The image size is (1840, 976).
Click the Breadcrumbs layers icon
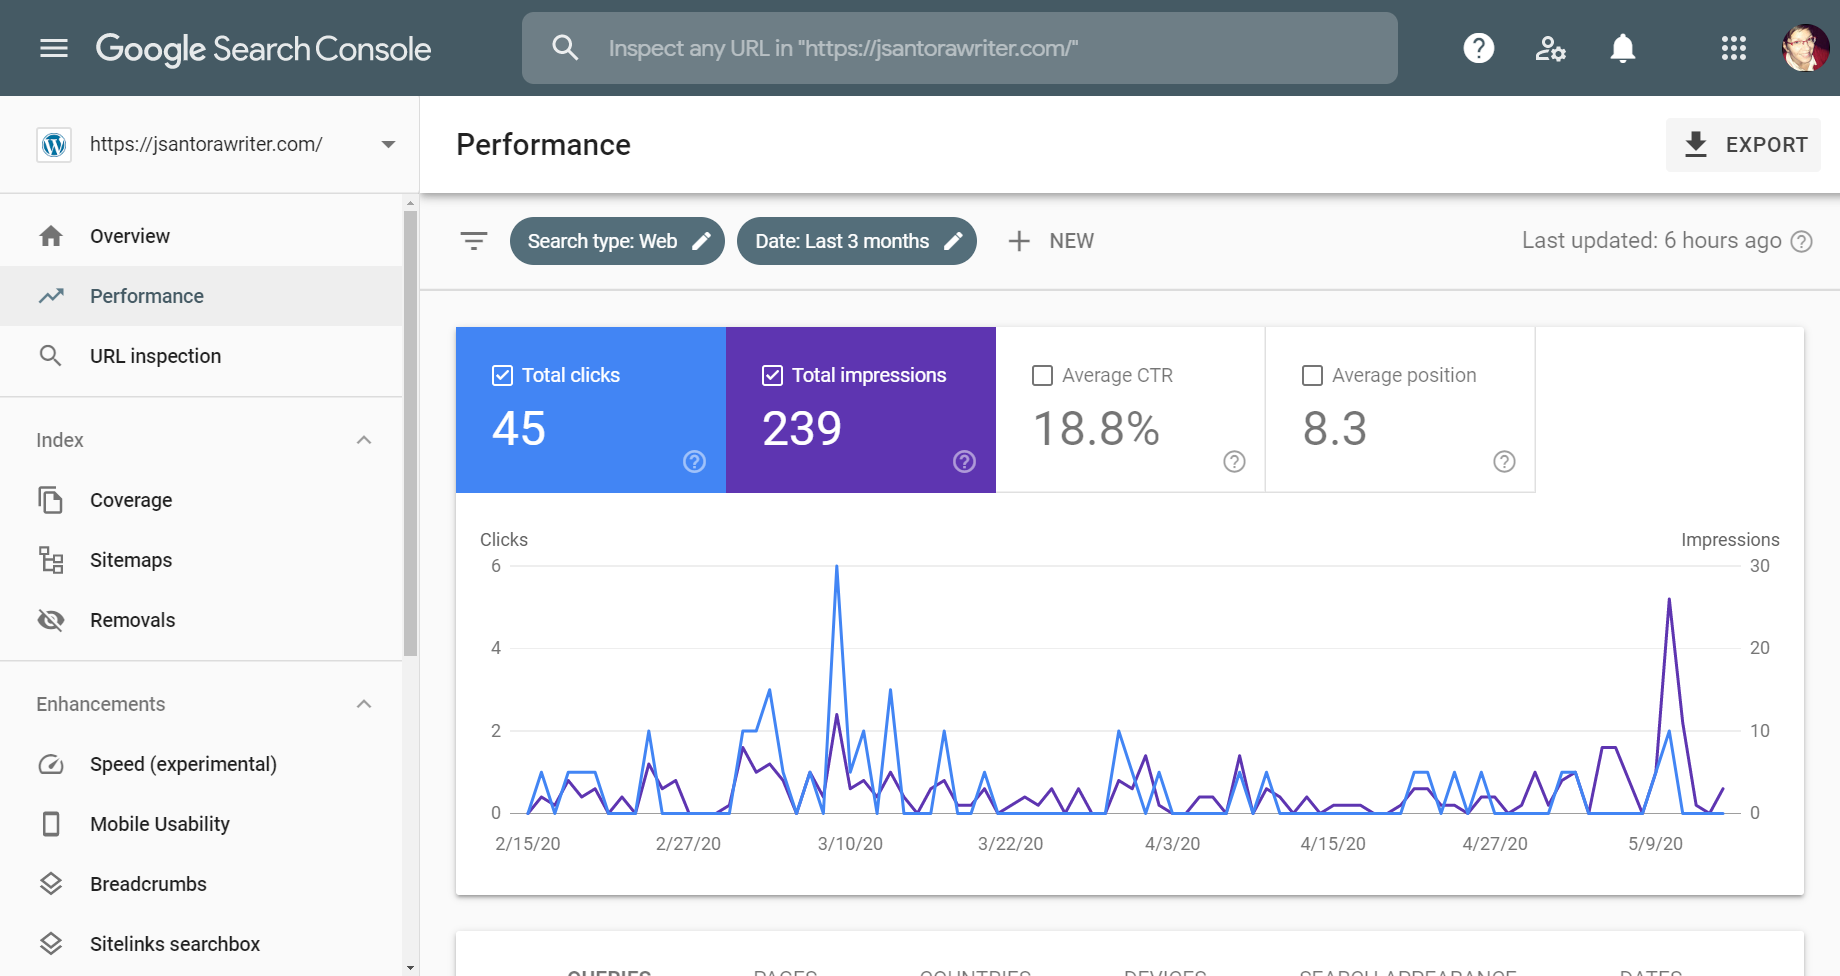click(51, 884)
